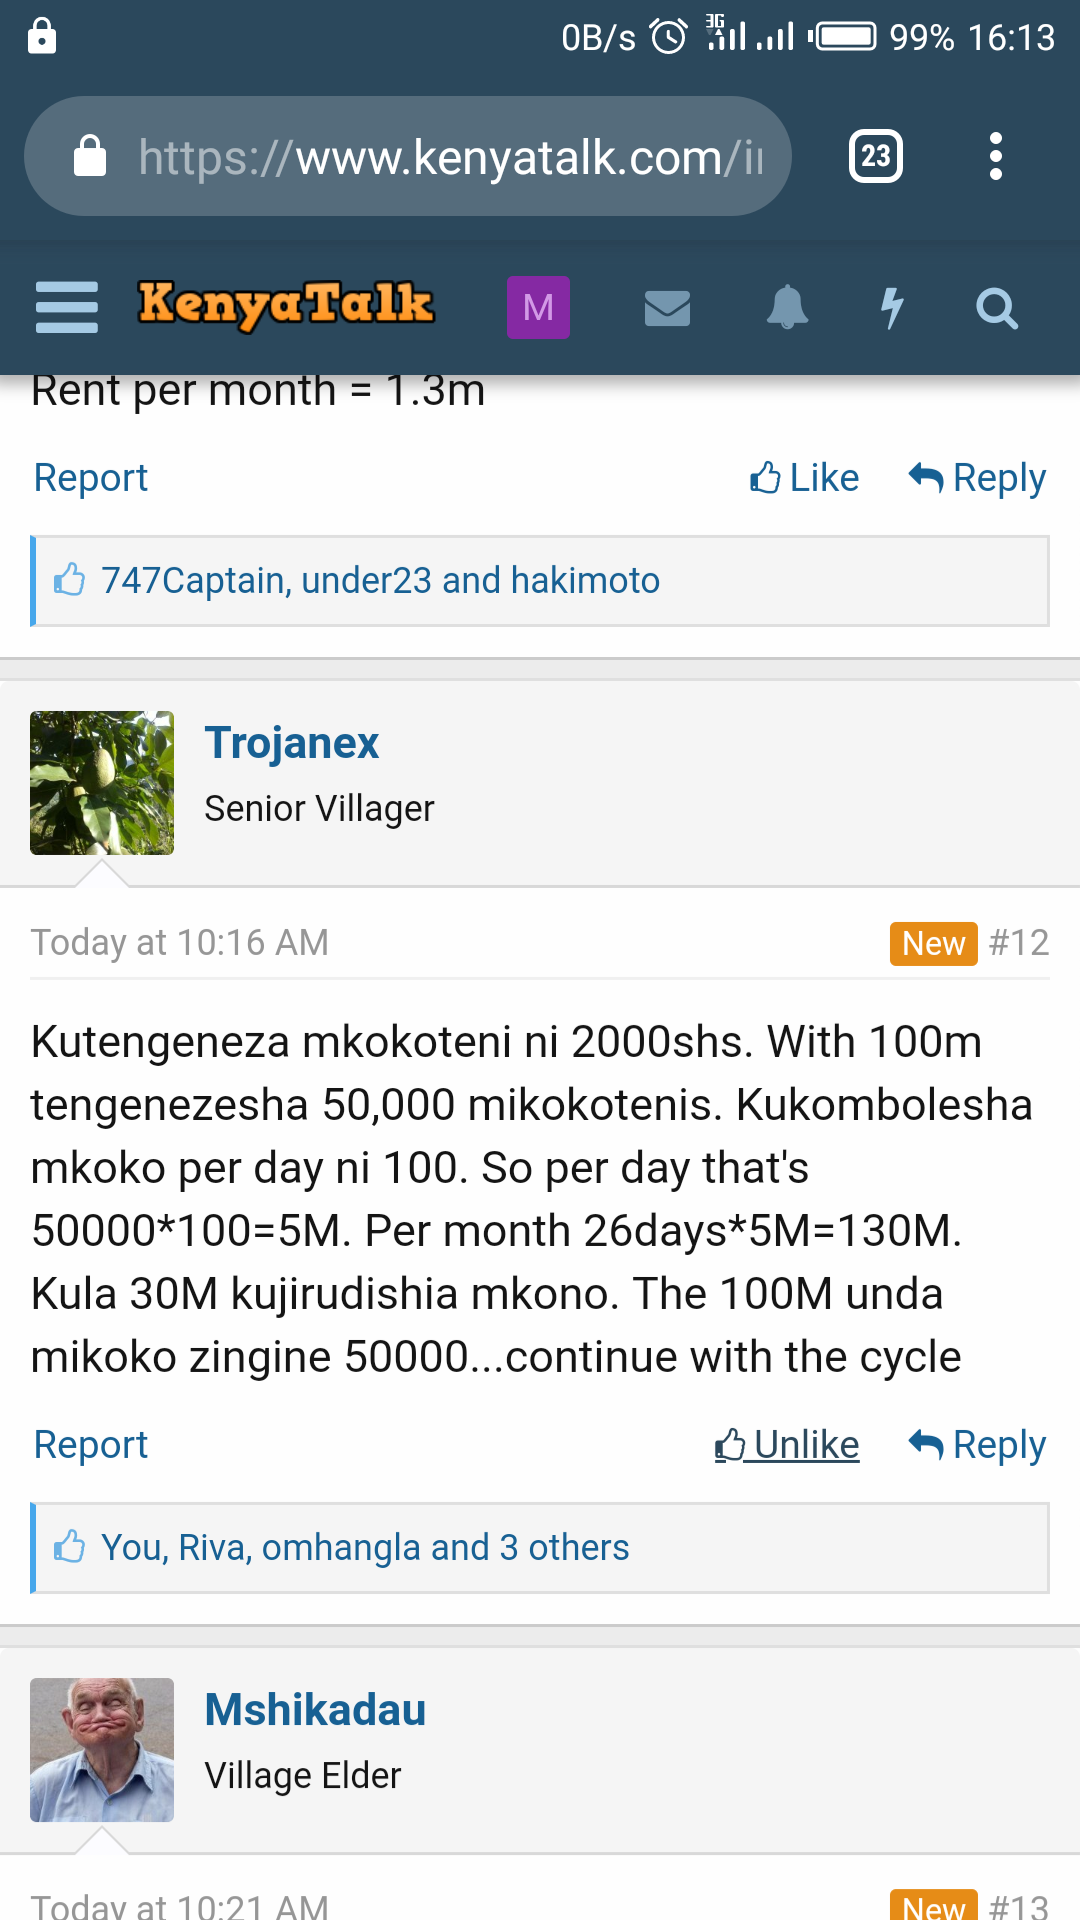The height and width of the screenshot is (1920, 1080).
Task: View Mshikadau's avatar picture
Action: coord(102,1750)
